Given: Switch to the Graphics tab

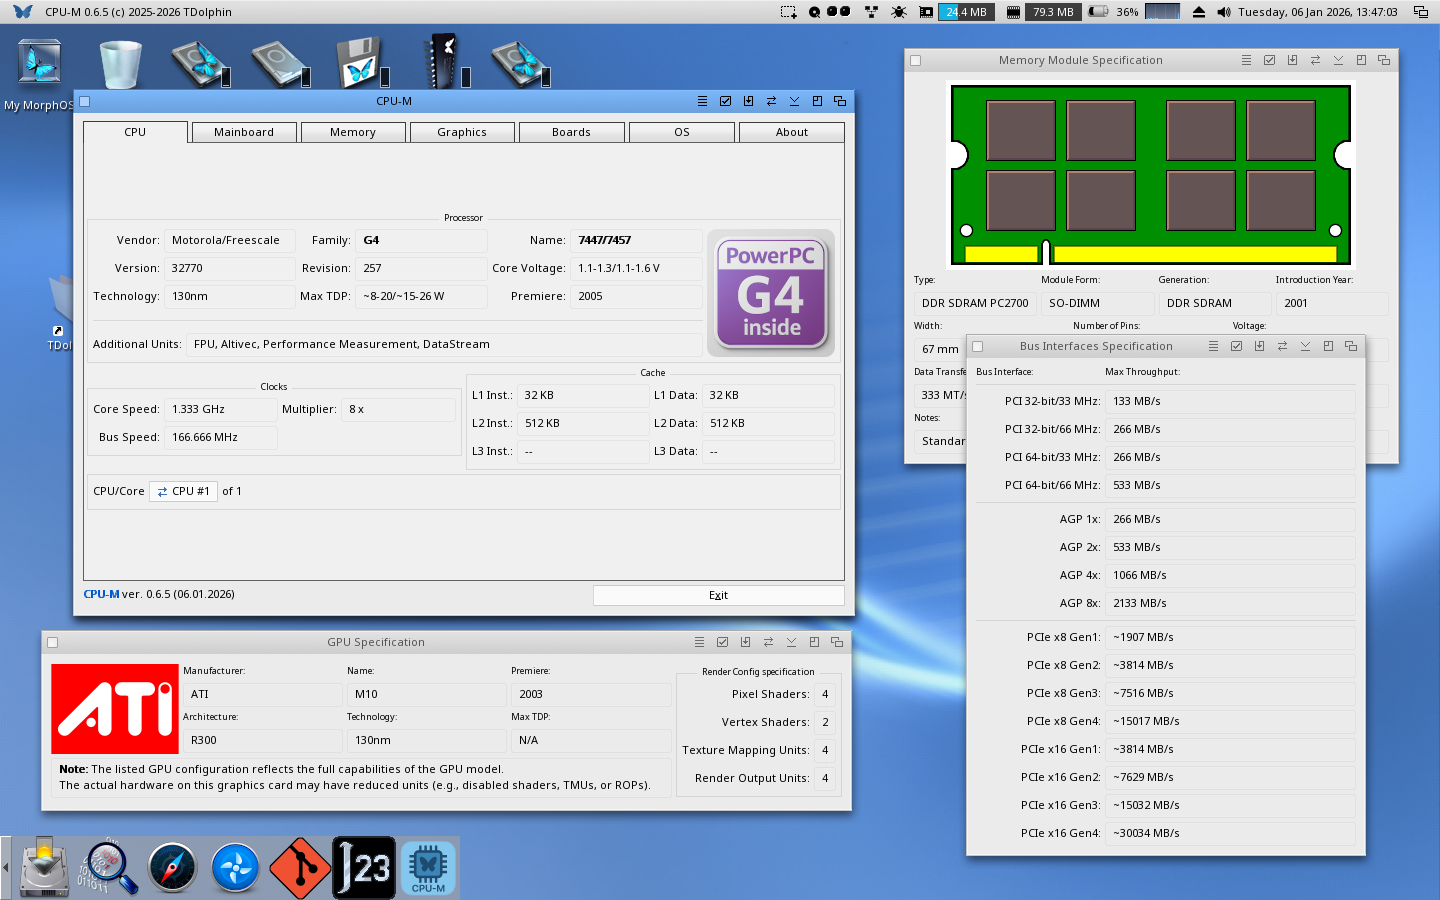Looking at the screenshot, I should [461, 132].
